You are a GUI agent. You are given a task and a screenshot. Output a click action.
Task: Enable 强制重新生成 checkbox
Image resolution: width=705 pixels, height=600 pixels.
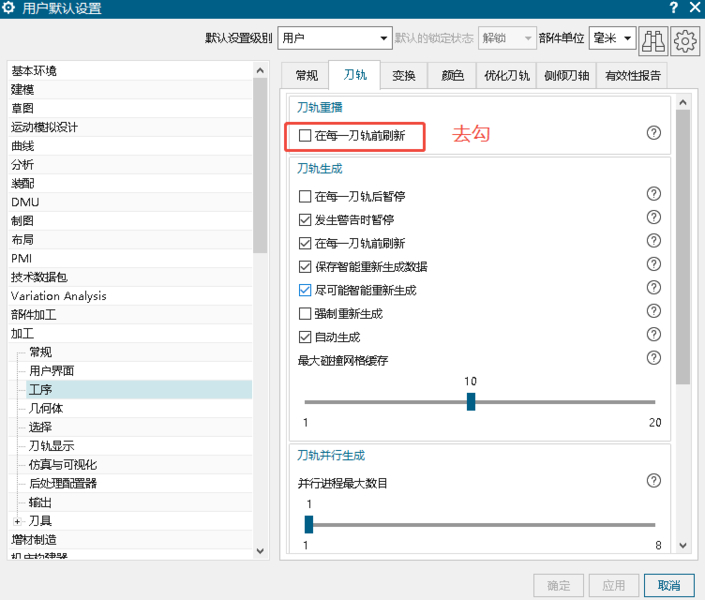point(305,313)
